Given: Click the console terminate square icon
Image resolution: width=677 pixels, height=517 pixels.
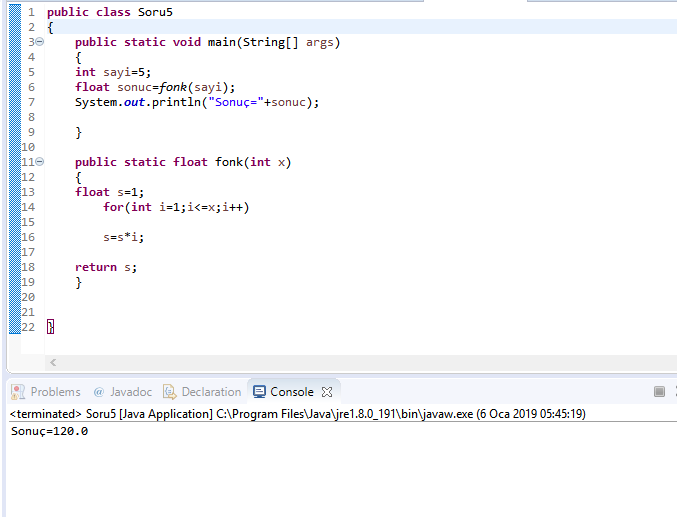Looking at the screenshot, I should pyautogui.click(x=659, y=391).
